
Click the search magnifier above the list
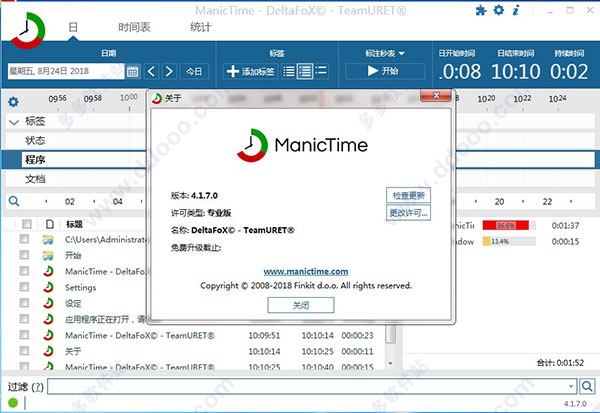[14, 201]
